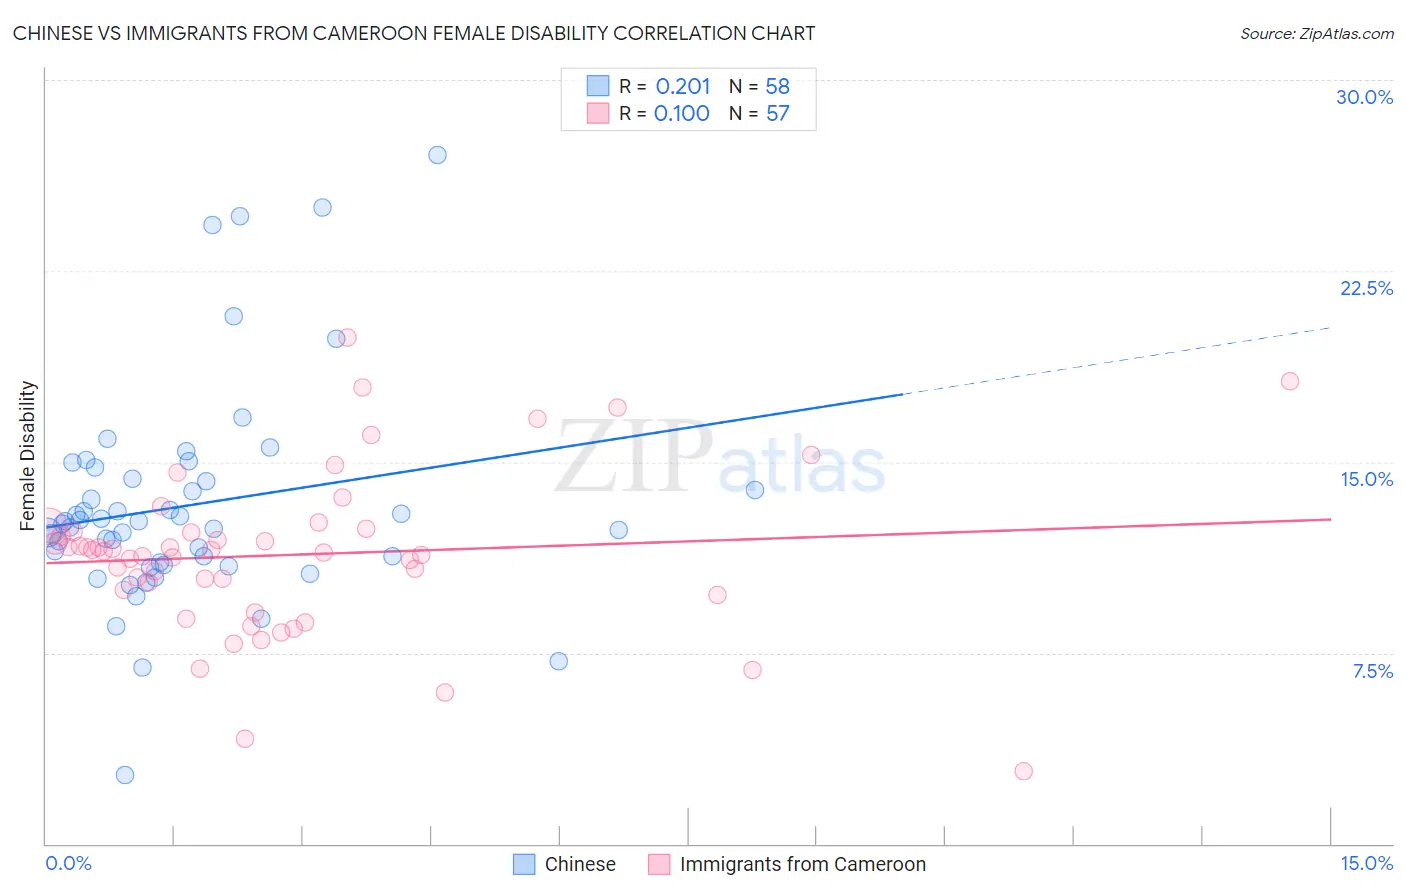Viewport: 1406px width, 892px height.
Task: Click the pink Cameroon regression trend line
Action: [688, 541]
